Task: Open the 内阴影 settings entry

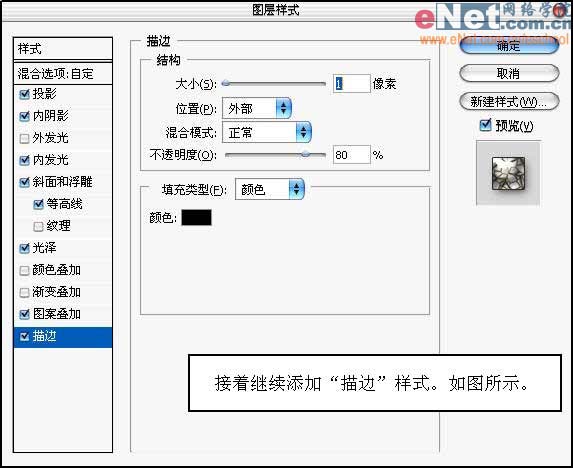Action: (x=50, y=116)
